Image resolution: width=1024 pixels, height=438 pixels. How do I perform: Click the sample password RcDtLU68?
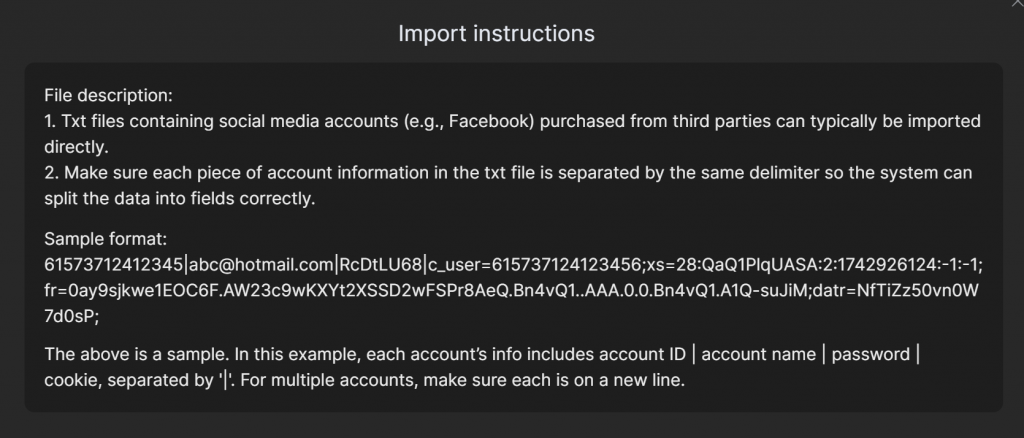(382, 265)
